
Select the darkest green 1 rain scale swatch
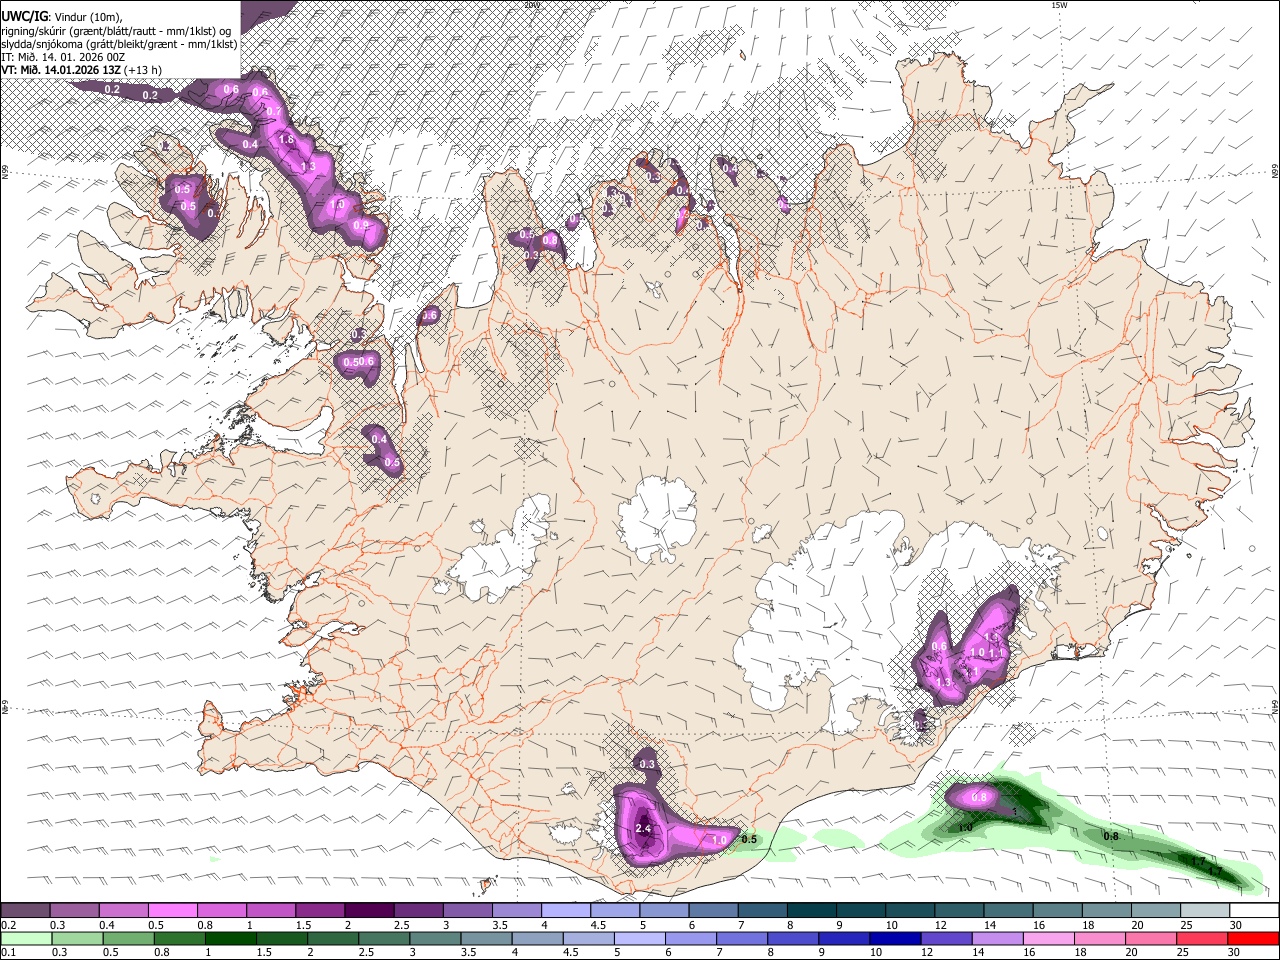[230, 938]
